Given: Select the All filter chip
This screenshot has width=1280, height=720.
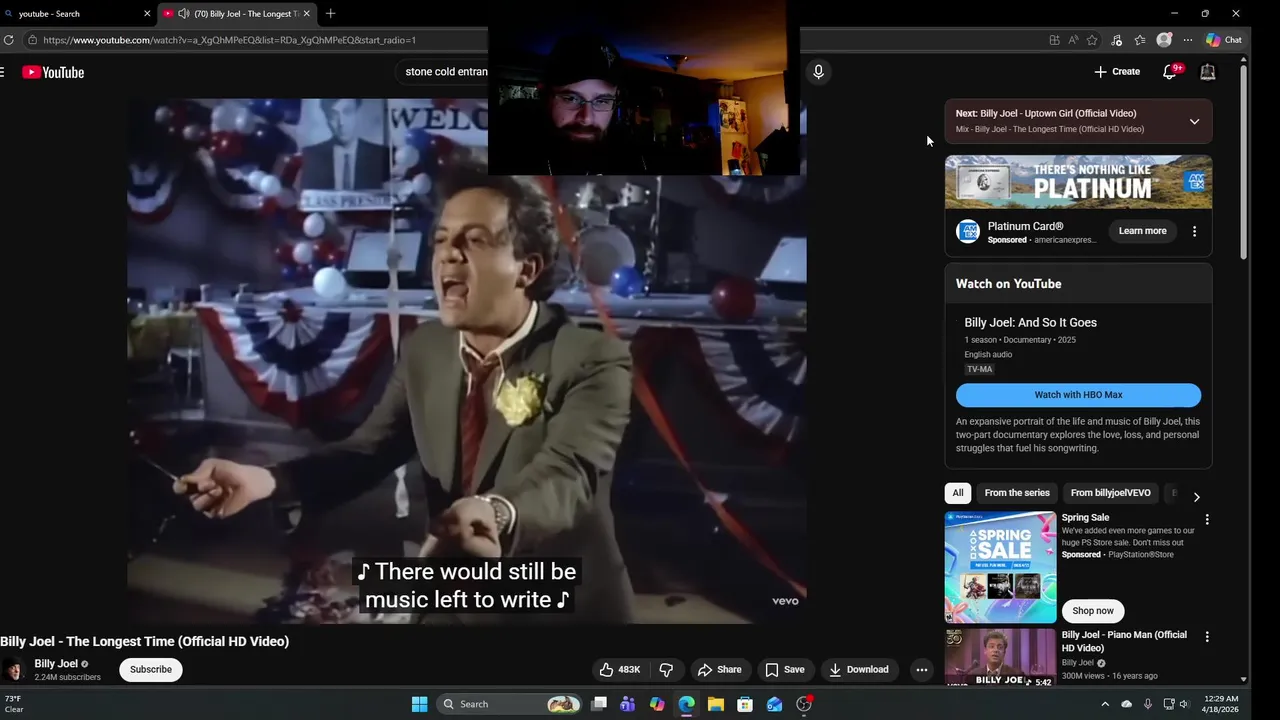Looking at the screenshot, I should point(958,493).
